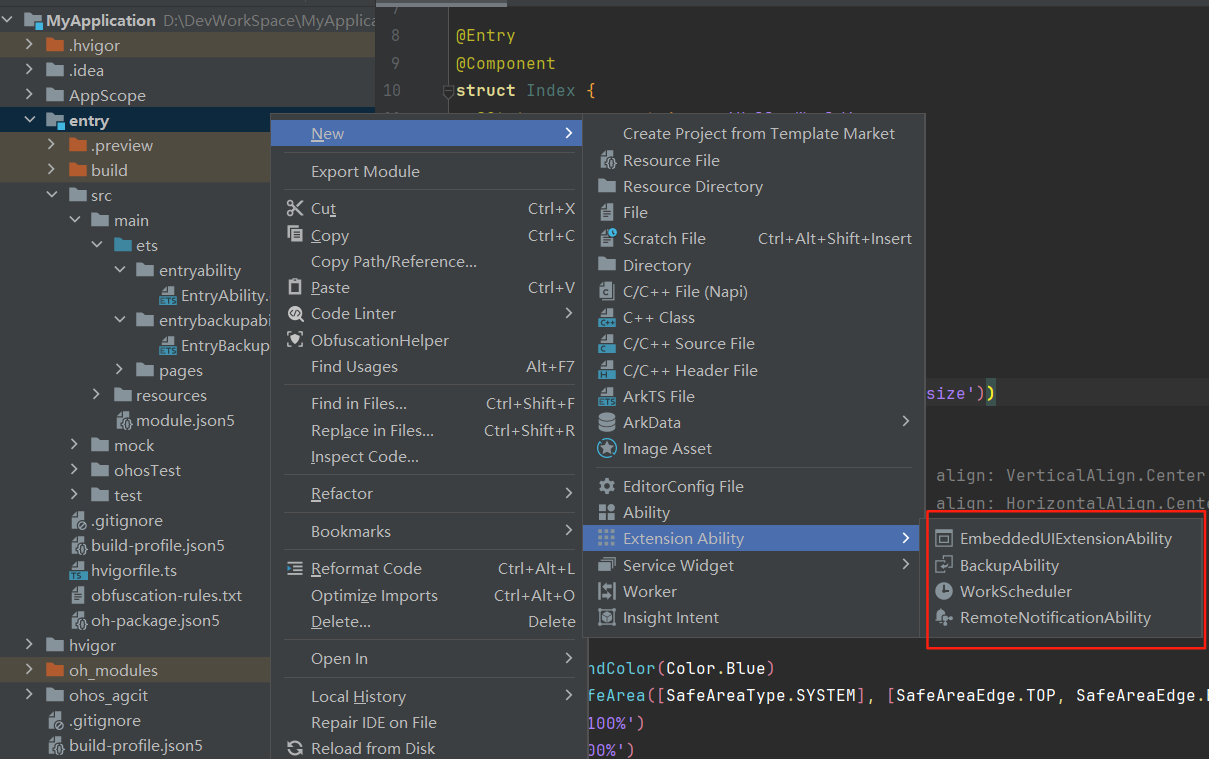This screenshot has width=1209, height=759.
Task: Expand the hvigor folder in tree
Action: click(x=30, y=645)
